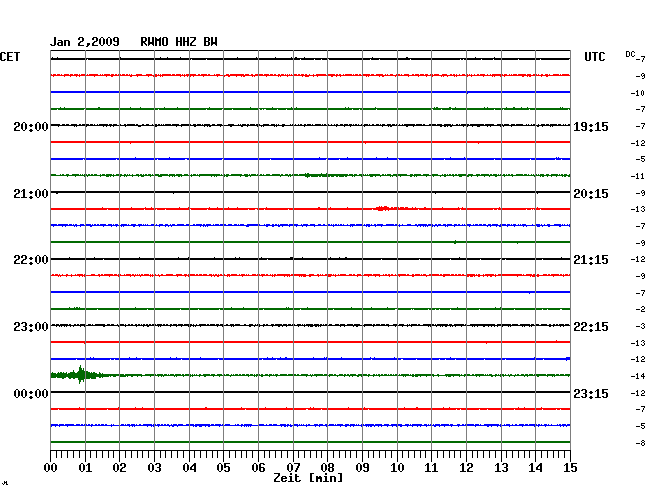
Task: Click minute "14" on the Zeit axis
Action: click(x=535, y=468)
